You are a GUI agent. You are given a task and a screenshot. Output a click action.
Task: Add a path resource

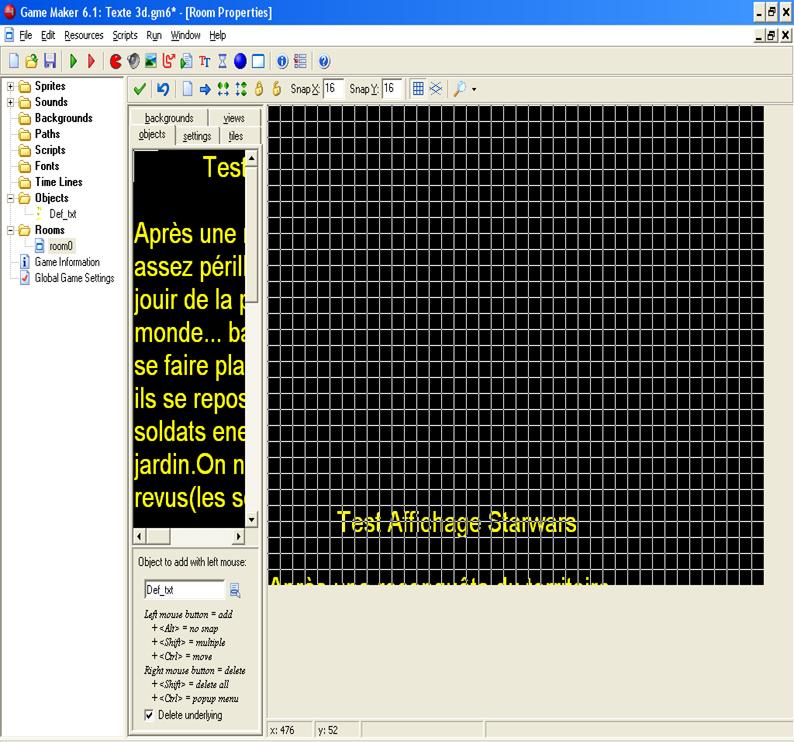click(168, 61)
